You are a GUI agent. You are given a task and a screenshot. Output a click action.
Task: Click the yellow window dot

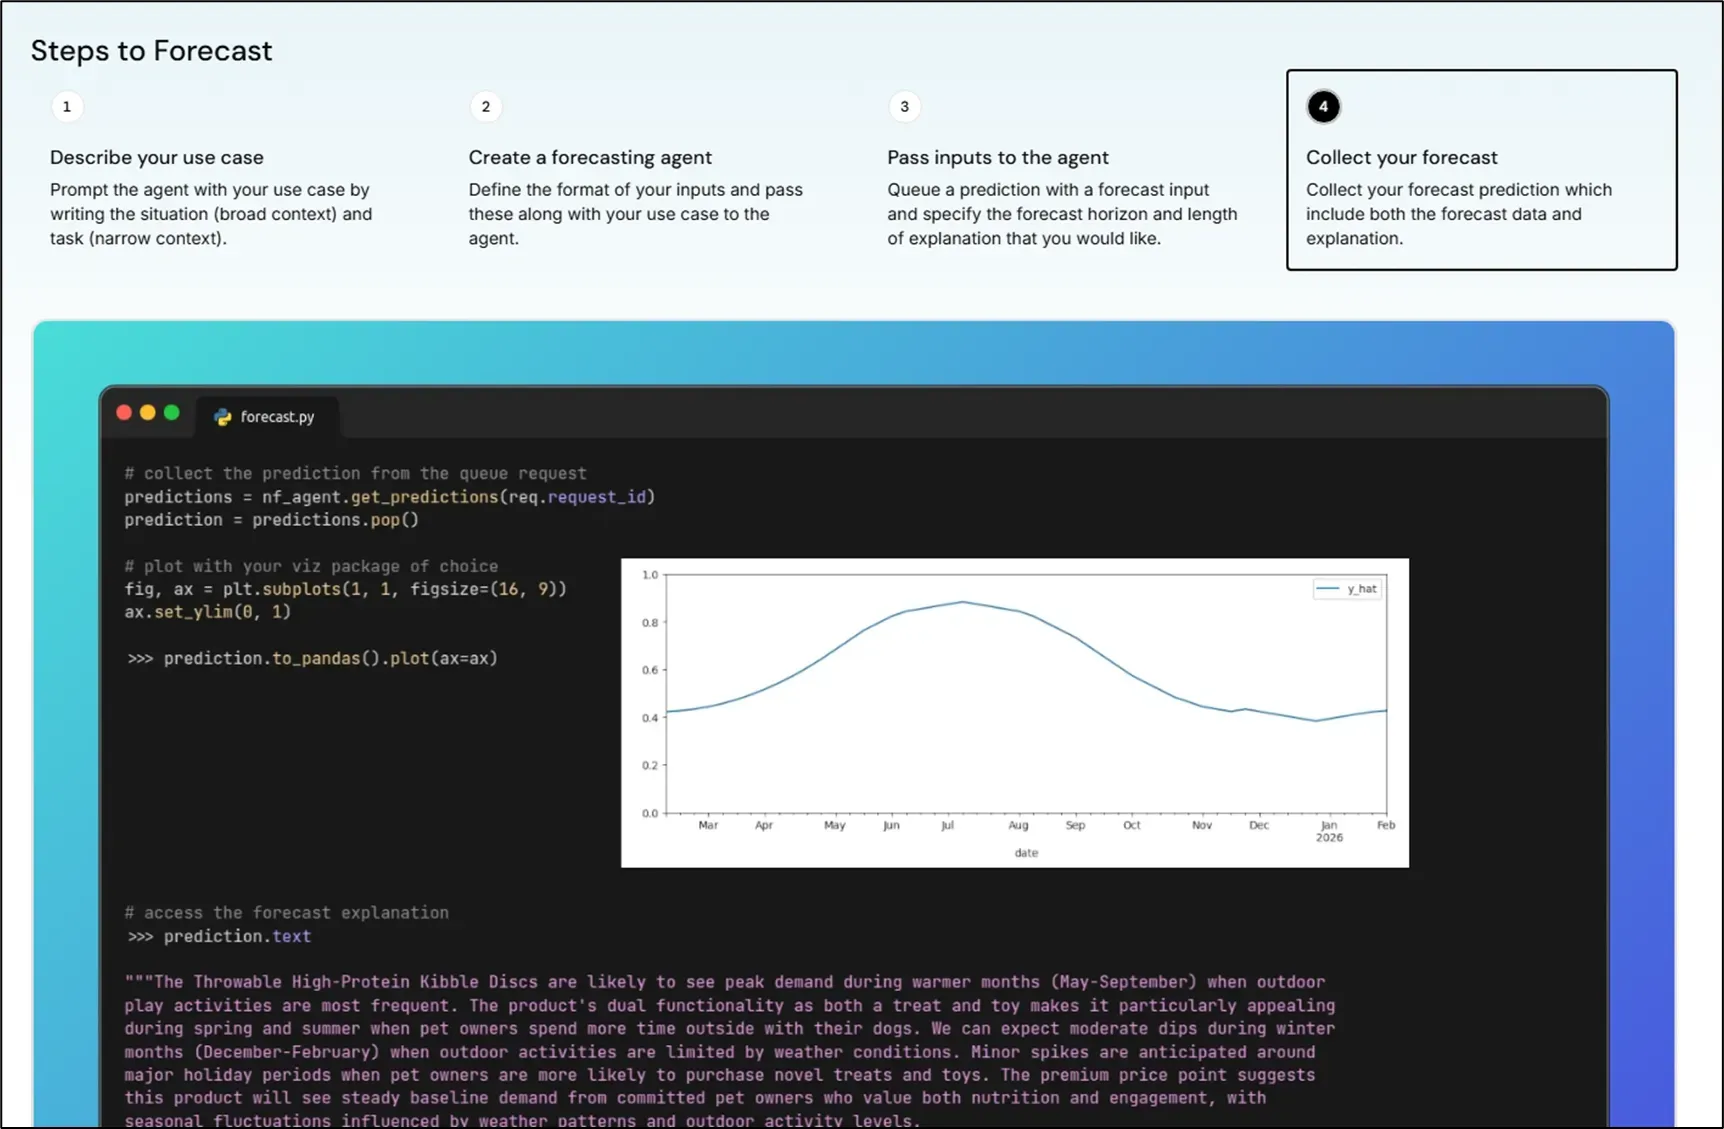[148, 413]
